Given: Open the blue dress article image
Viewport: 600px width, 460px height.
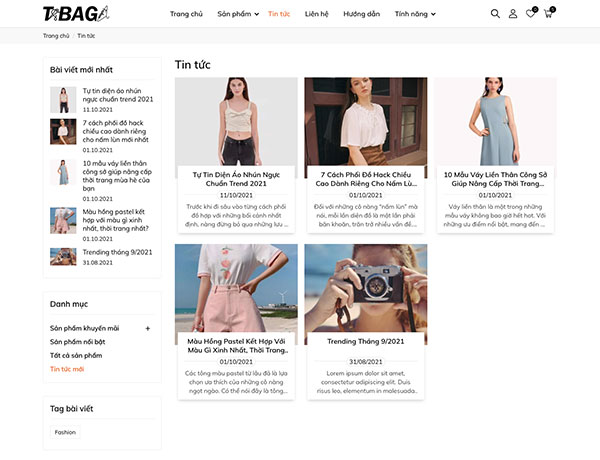Looking at the screenshot, I should 495,122.
